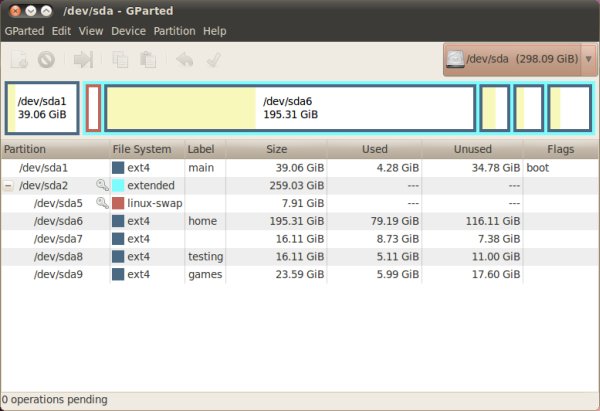The width and height of the screenshot is (600, 411).
Task: Click the Paste partition toolbar icon
Action: click(148, 60)
